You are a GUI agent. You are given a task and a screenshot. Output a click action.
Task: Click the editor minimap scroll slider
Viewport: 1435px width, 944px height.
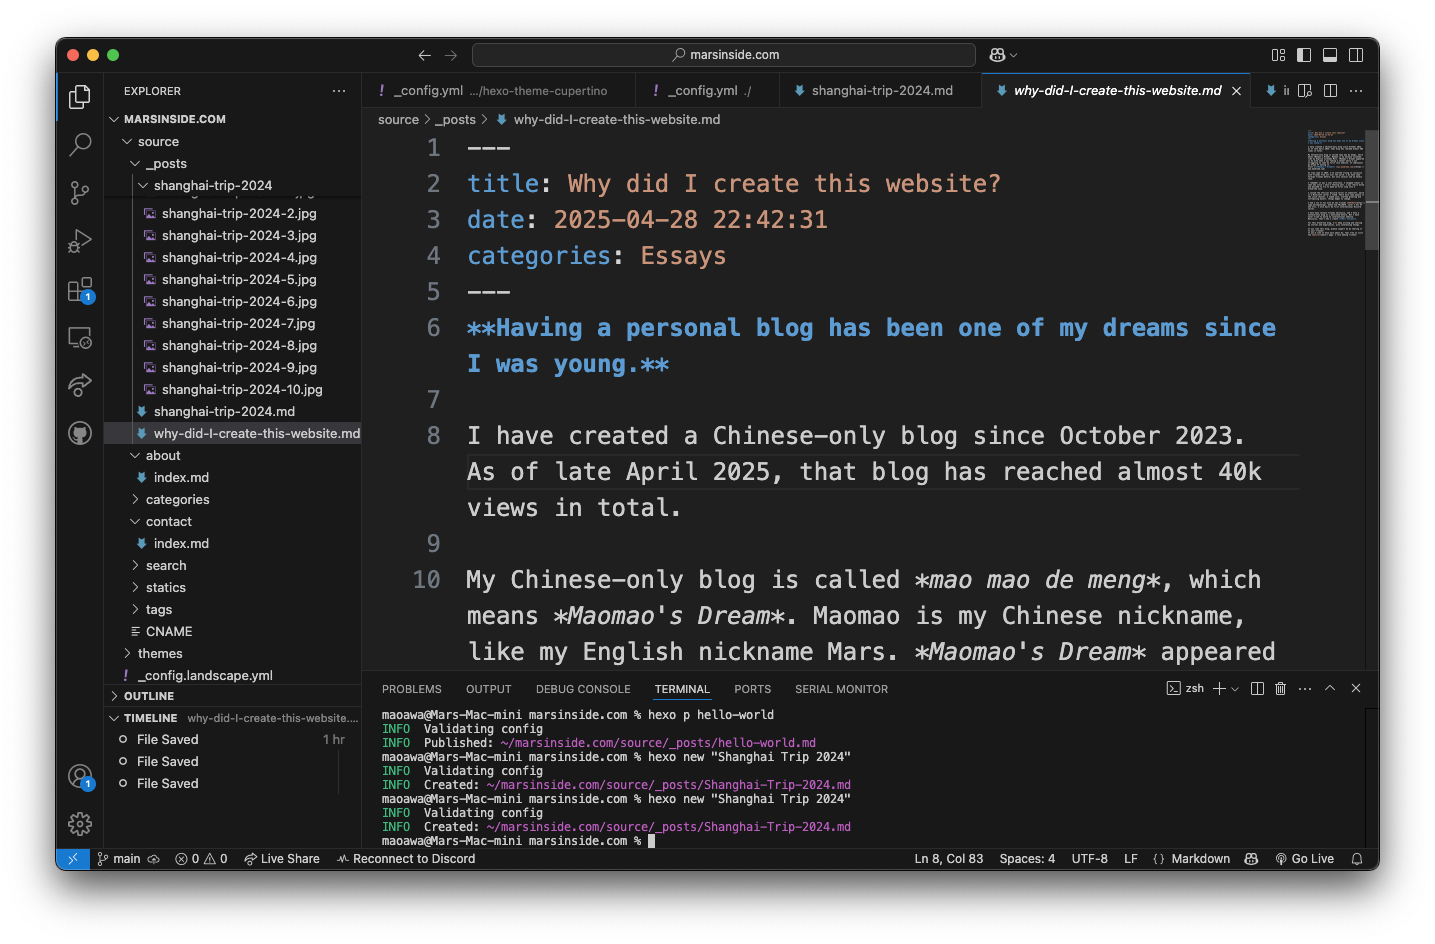click(1371, 190)
